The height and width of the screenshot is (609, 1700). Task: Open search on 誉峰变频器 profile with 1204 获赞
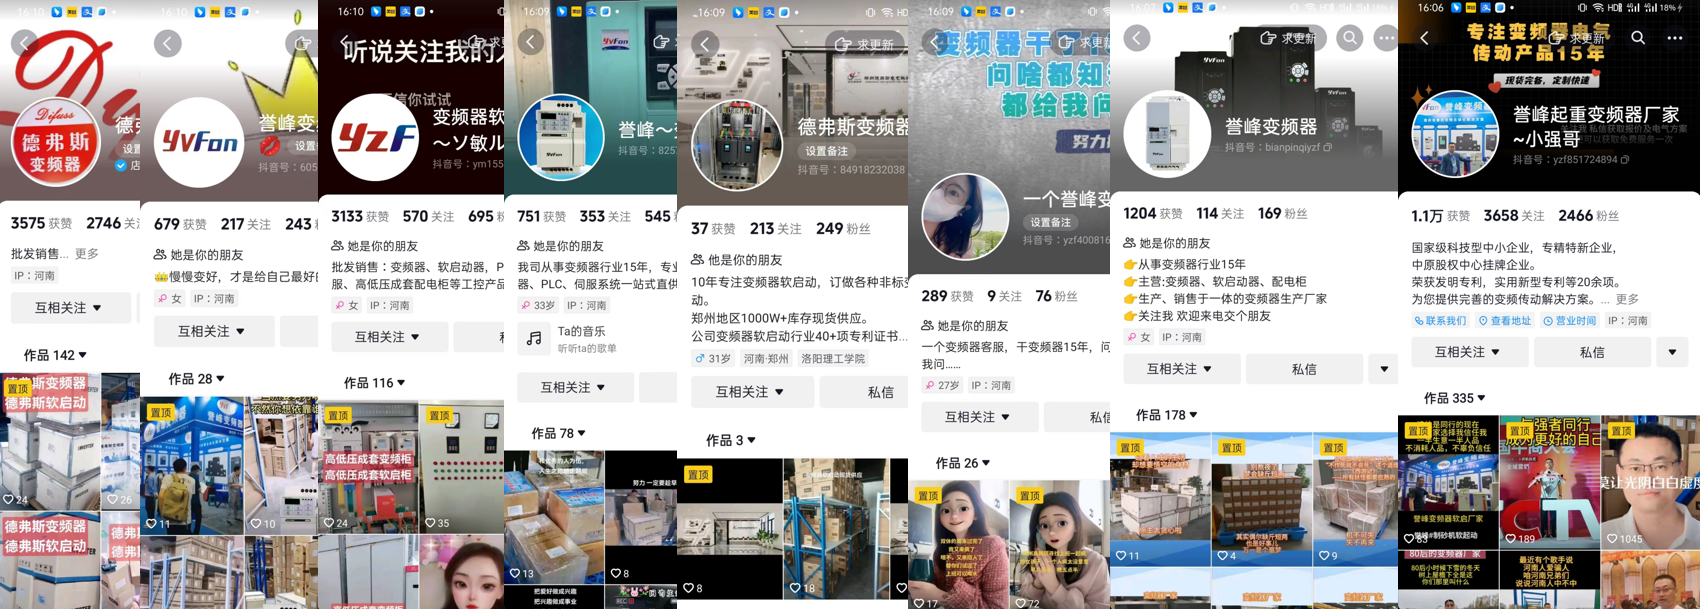(1350, 38)
